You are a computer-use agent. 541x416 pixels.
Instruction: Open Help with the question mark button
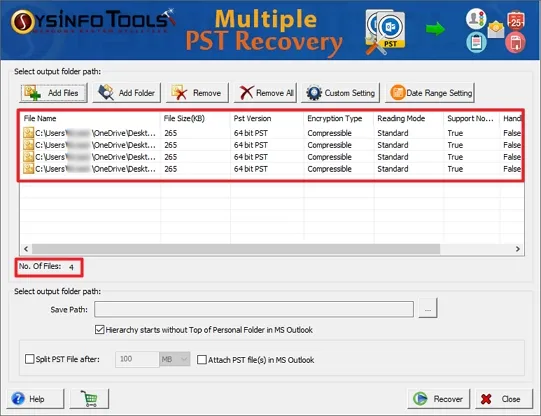point(36,399)
